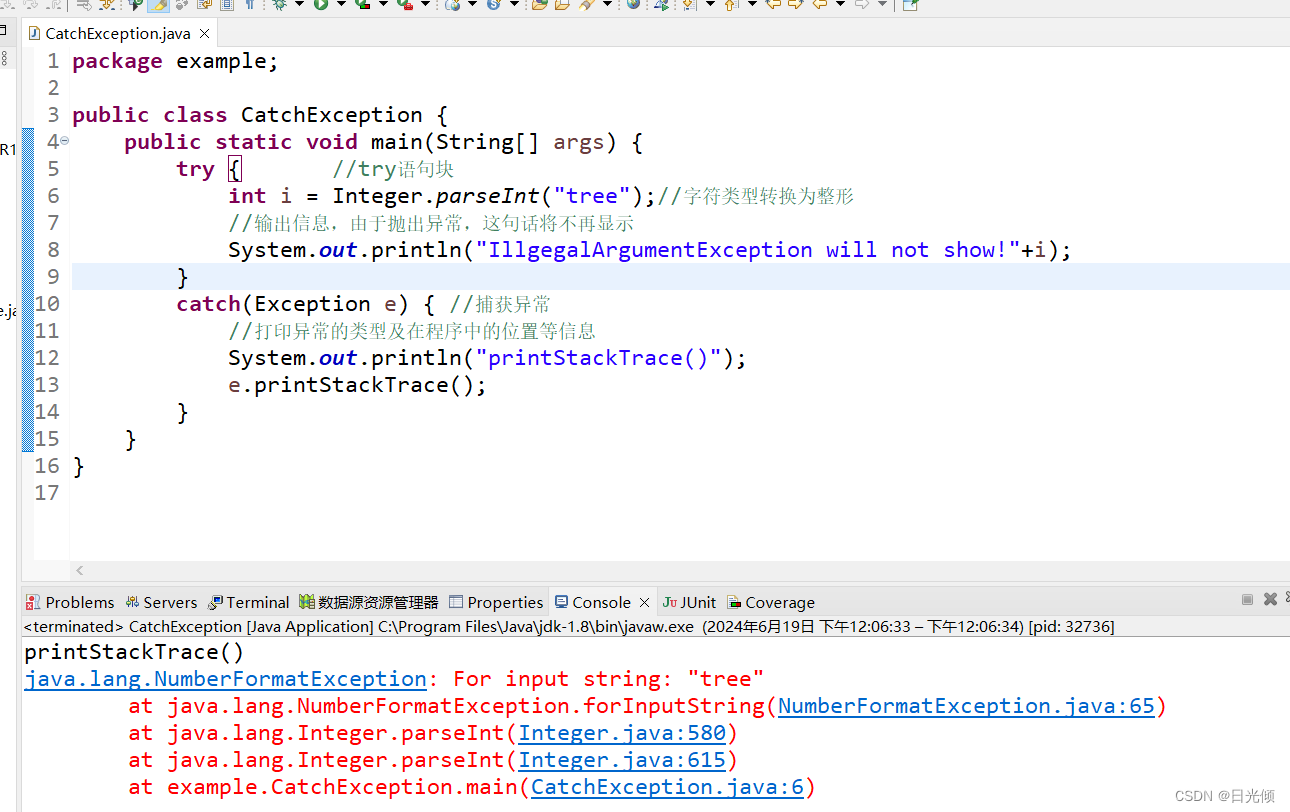The image size is (1290, 812).
Task: Click line number 13 in gutter
Action: 47,385
